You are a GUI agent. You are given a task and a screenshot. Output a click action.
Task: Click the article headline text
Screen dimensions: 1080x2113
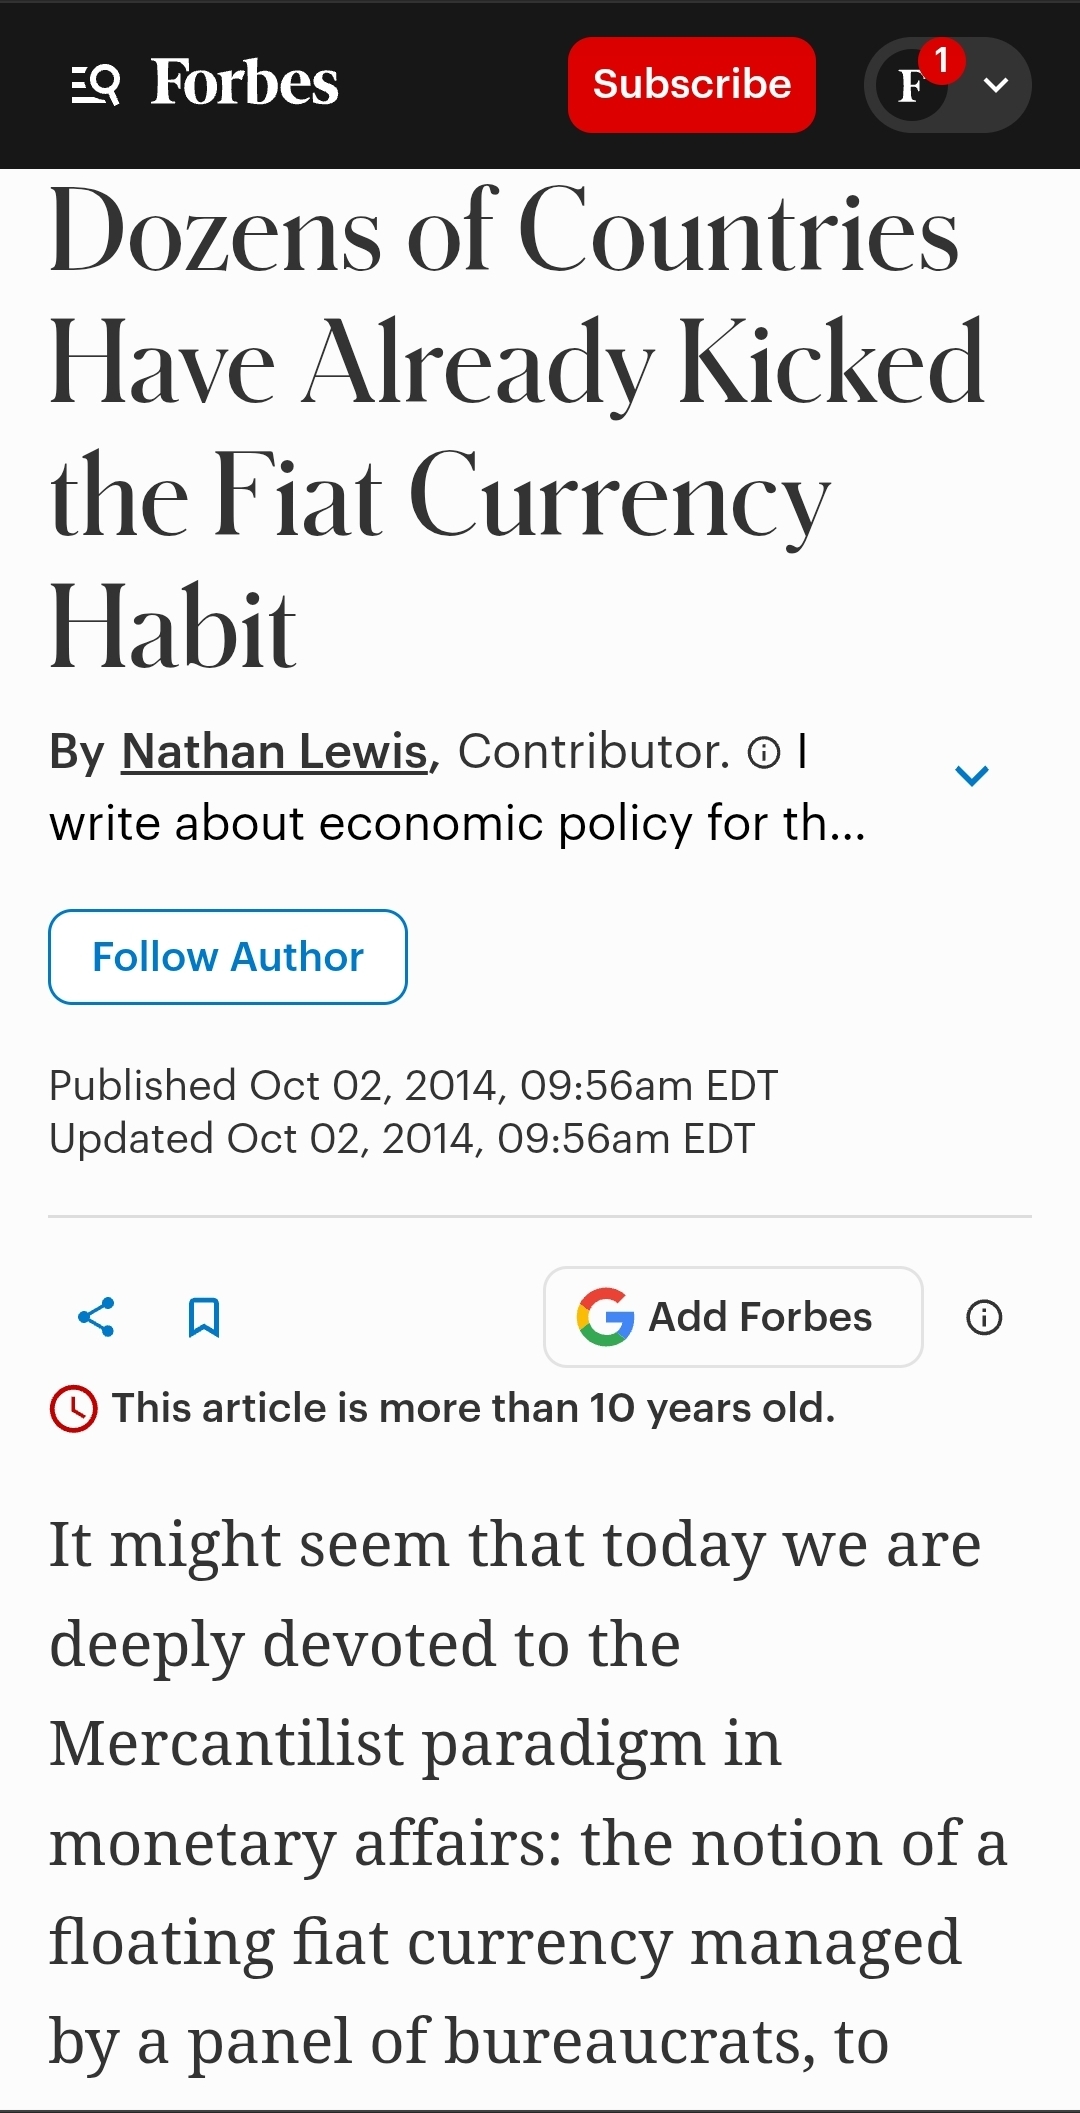[x=516, y=428]
